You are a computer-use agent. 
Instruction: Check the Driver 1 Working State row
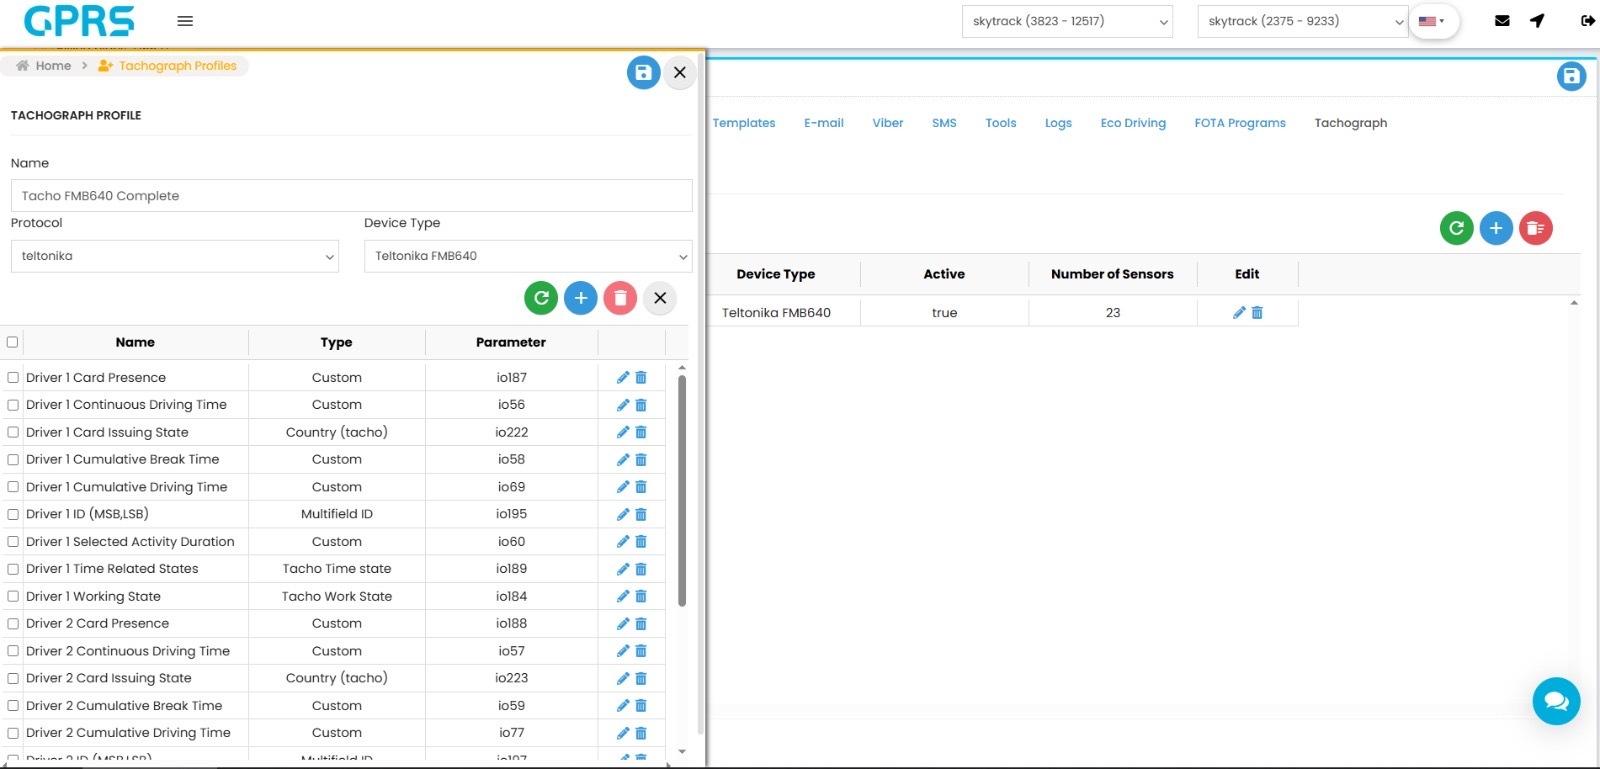[13, 596]
